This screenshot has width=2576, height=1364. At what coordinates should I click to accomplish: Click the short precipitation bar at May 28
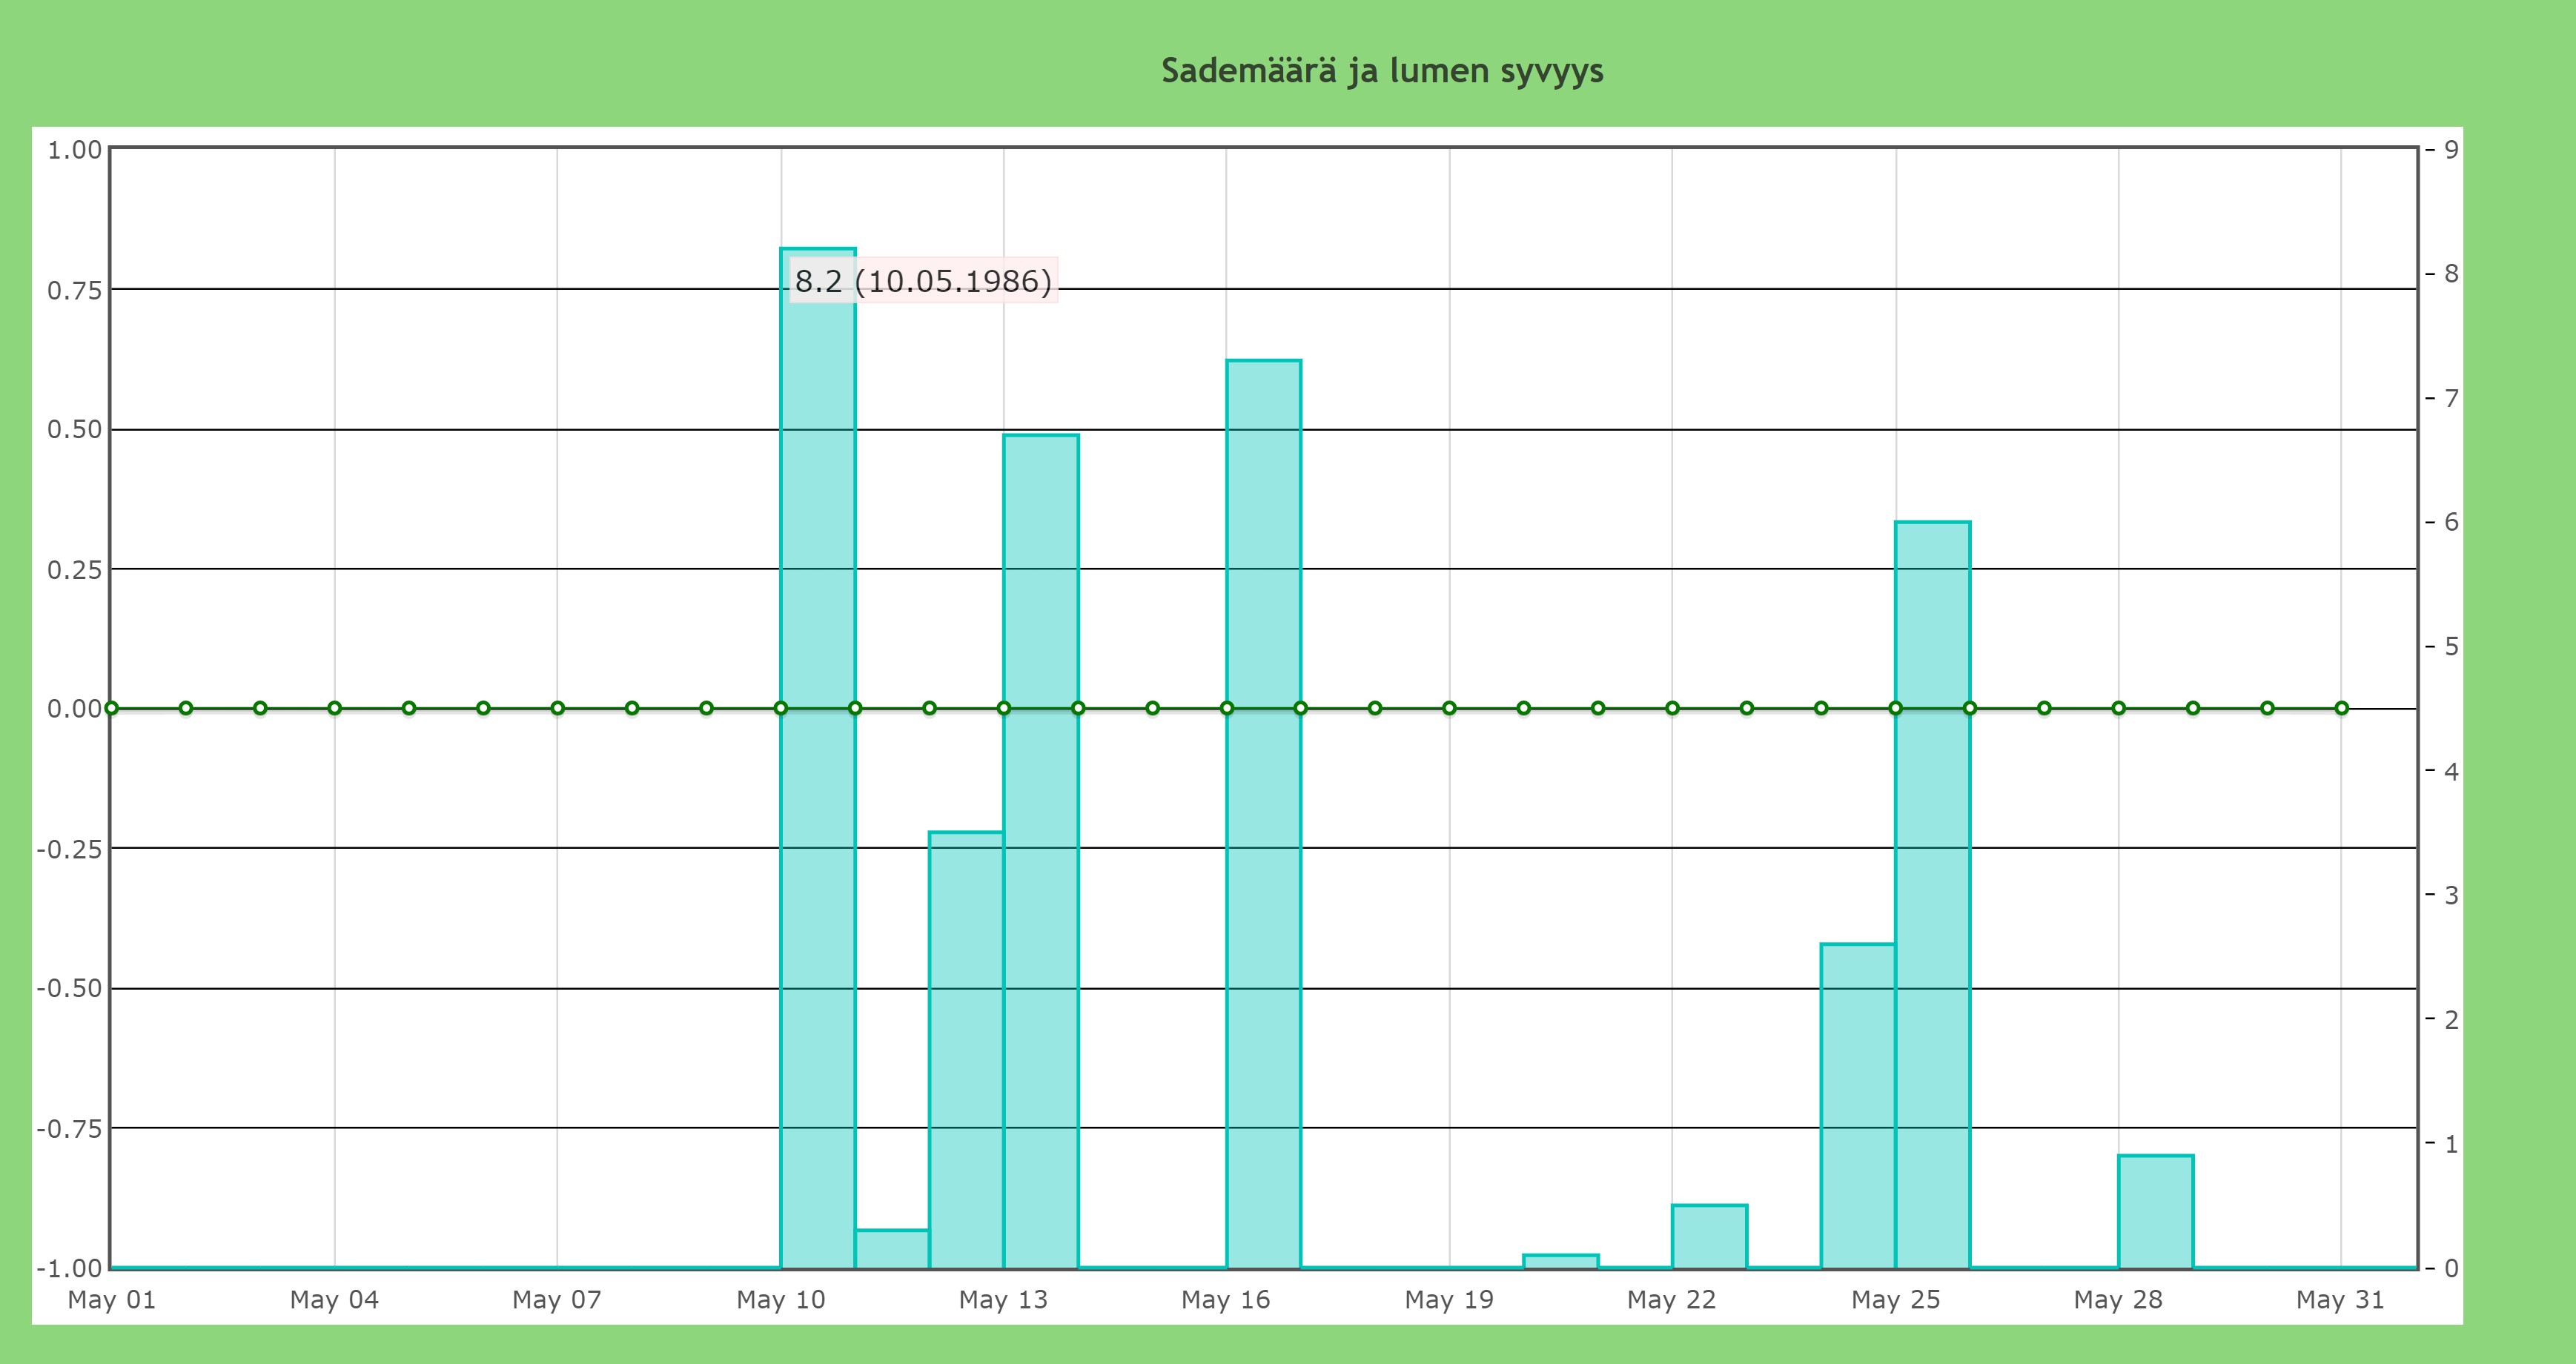coord(2155,1212)
